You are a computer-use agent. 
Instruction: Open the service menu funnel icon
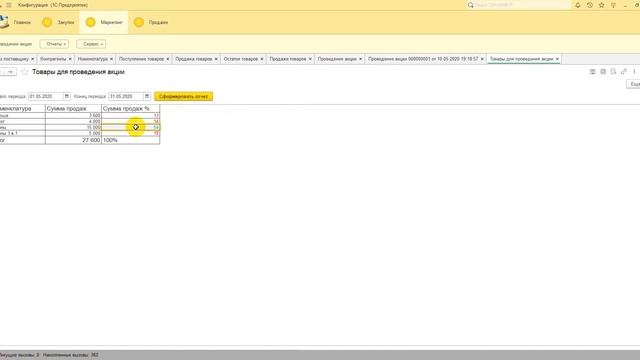click(x=613, y=5)
